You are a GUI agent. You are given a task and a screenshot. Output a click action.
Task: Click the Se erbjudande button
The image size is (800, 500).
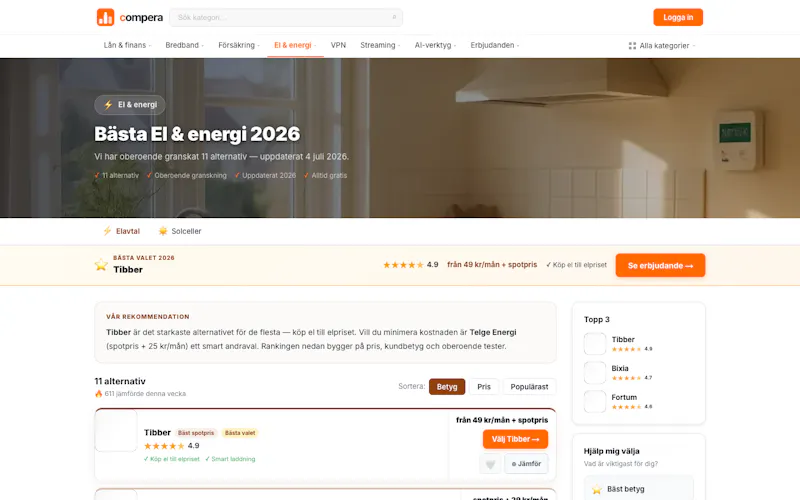660,265
